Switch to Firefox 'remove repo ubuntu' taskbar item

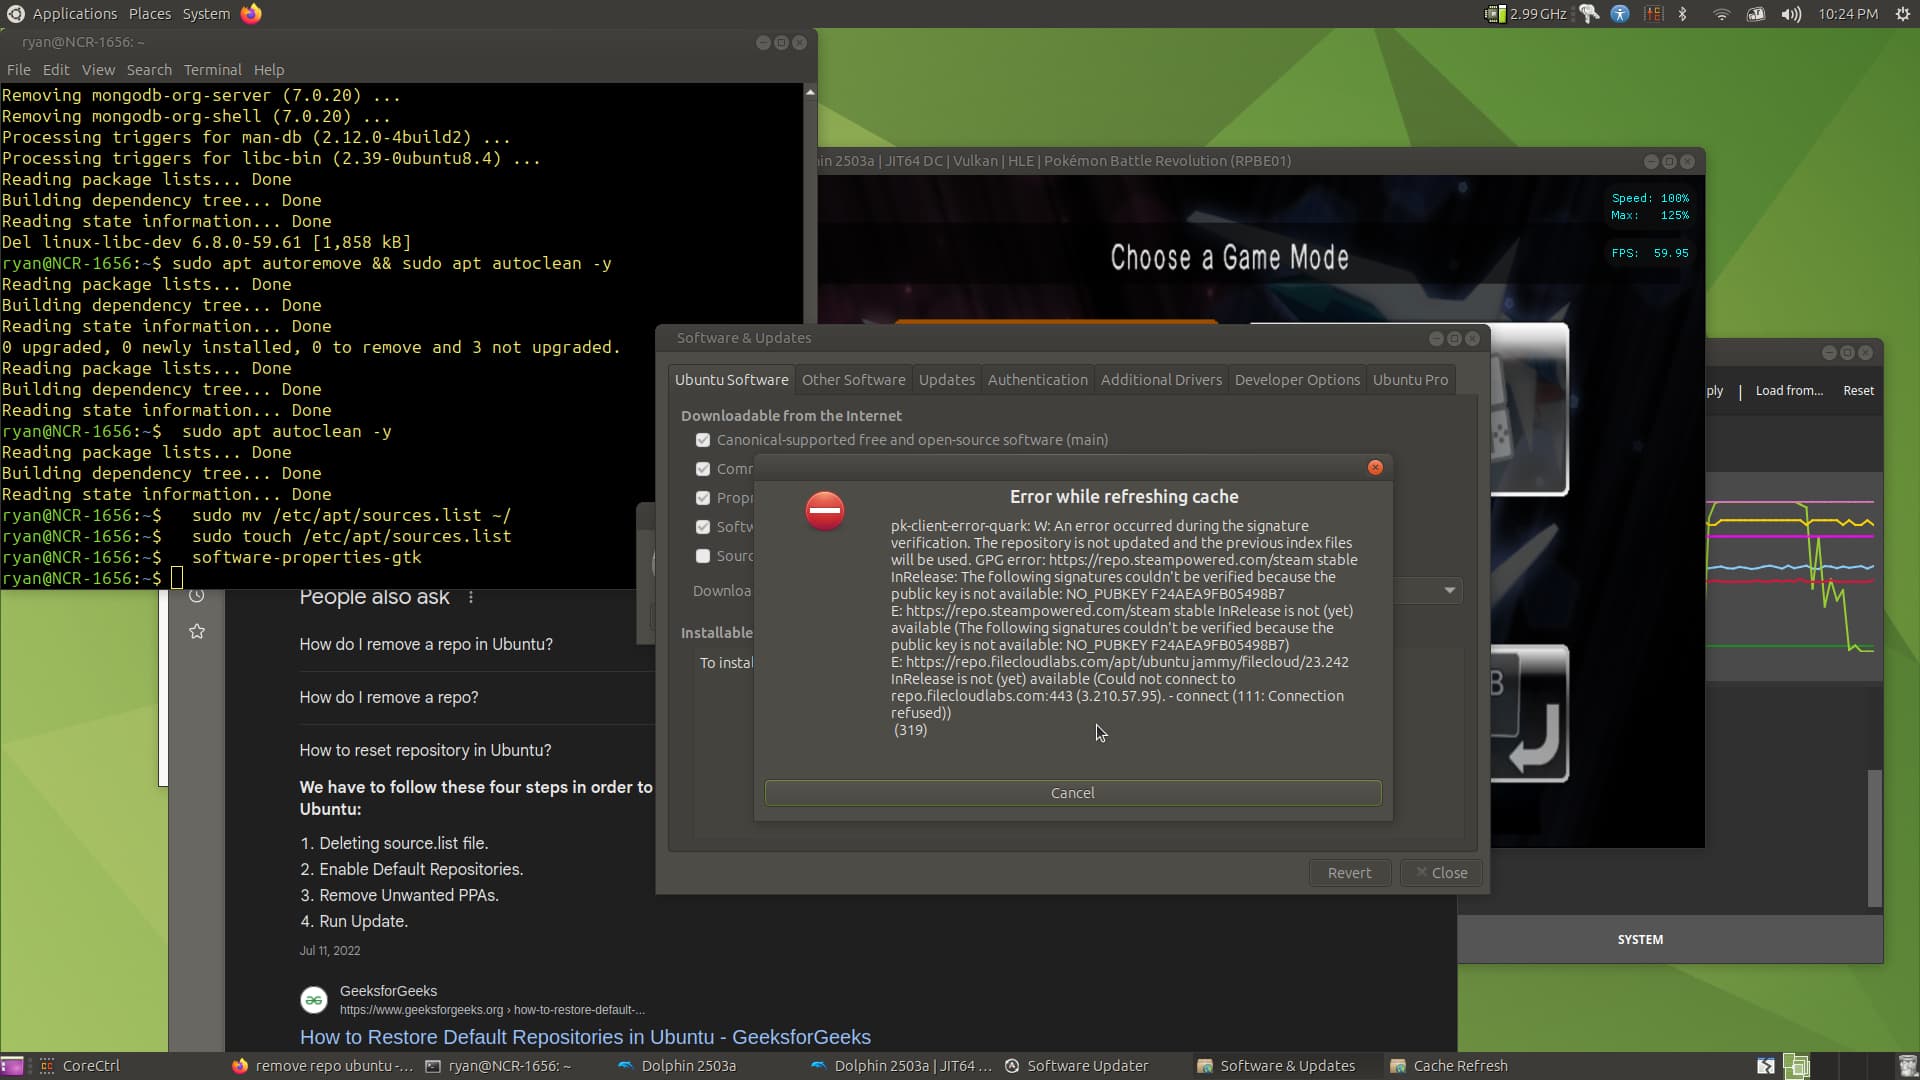pos(322,1066)
